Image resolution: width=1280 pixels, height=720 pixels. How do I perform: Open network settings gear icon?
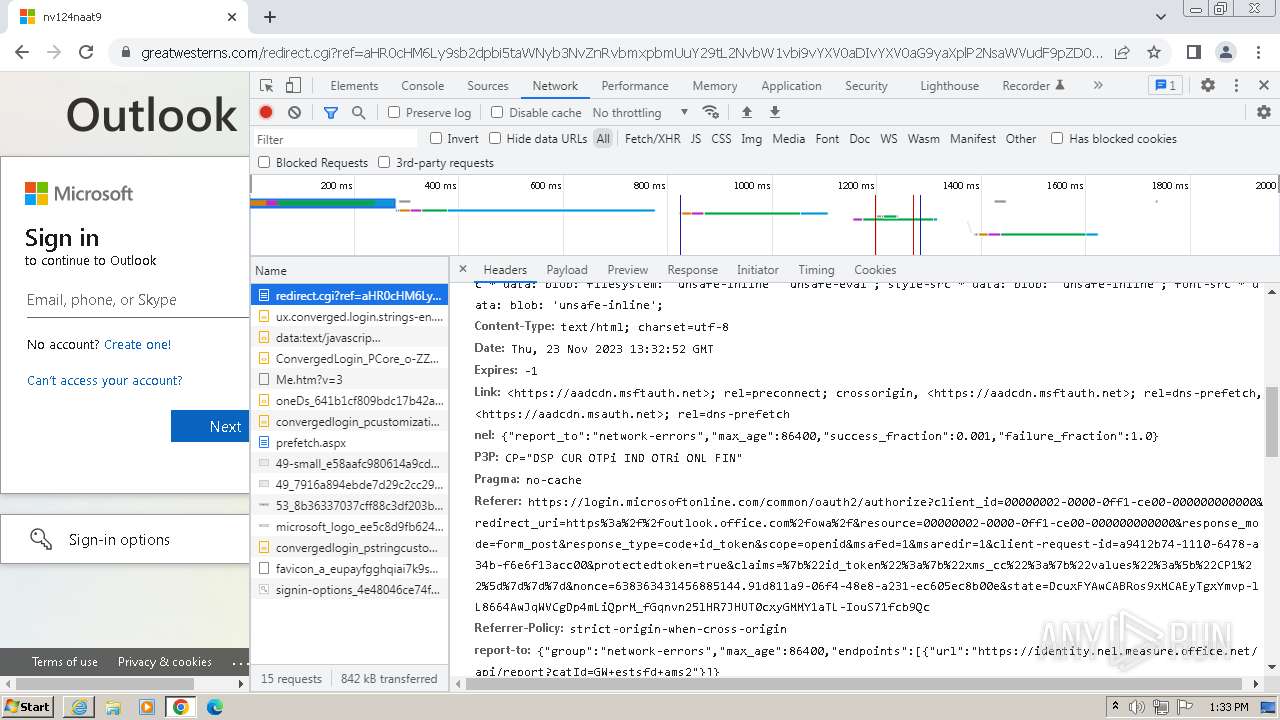click(1264, 112)
